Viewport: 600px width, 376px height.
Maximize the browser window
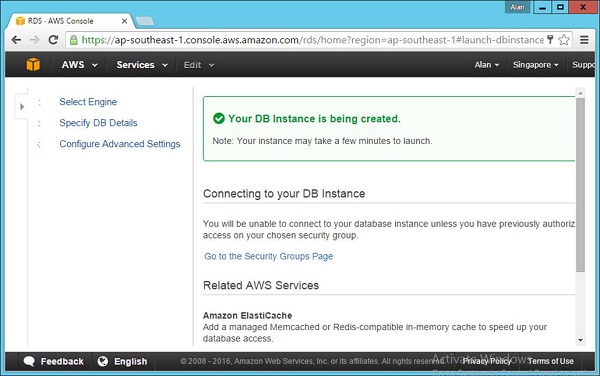click(x=560, y=7)
